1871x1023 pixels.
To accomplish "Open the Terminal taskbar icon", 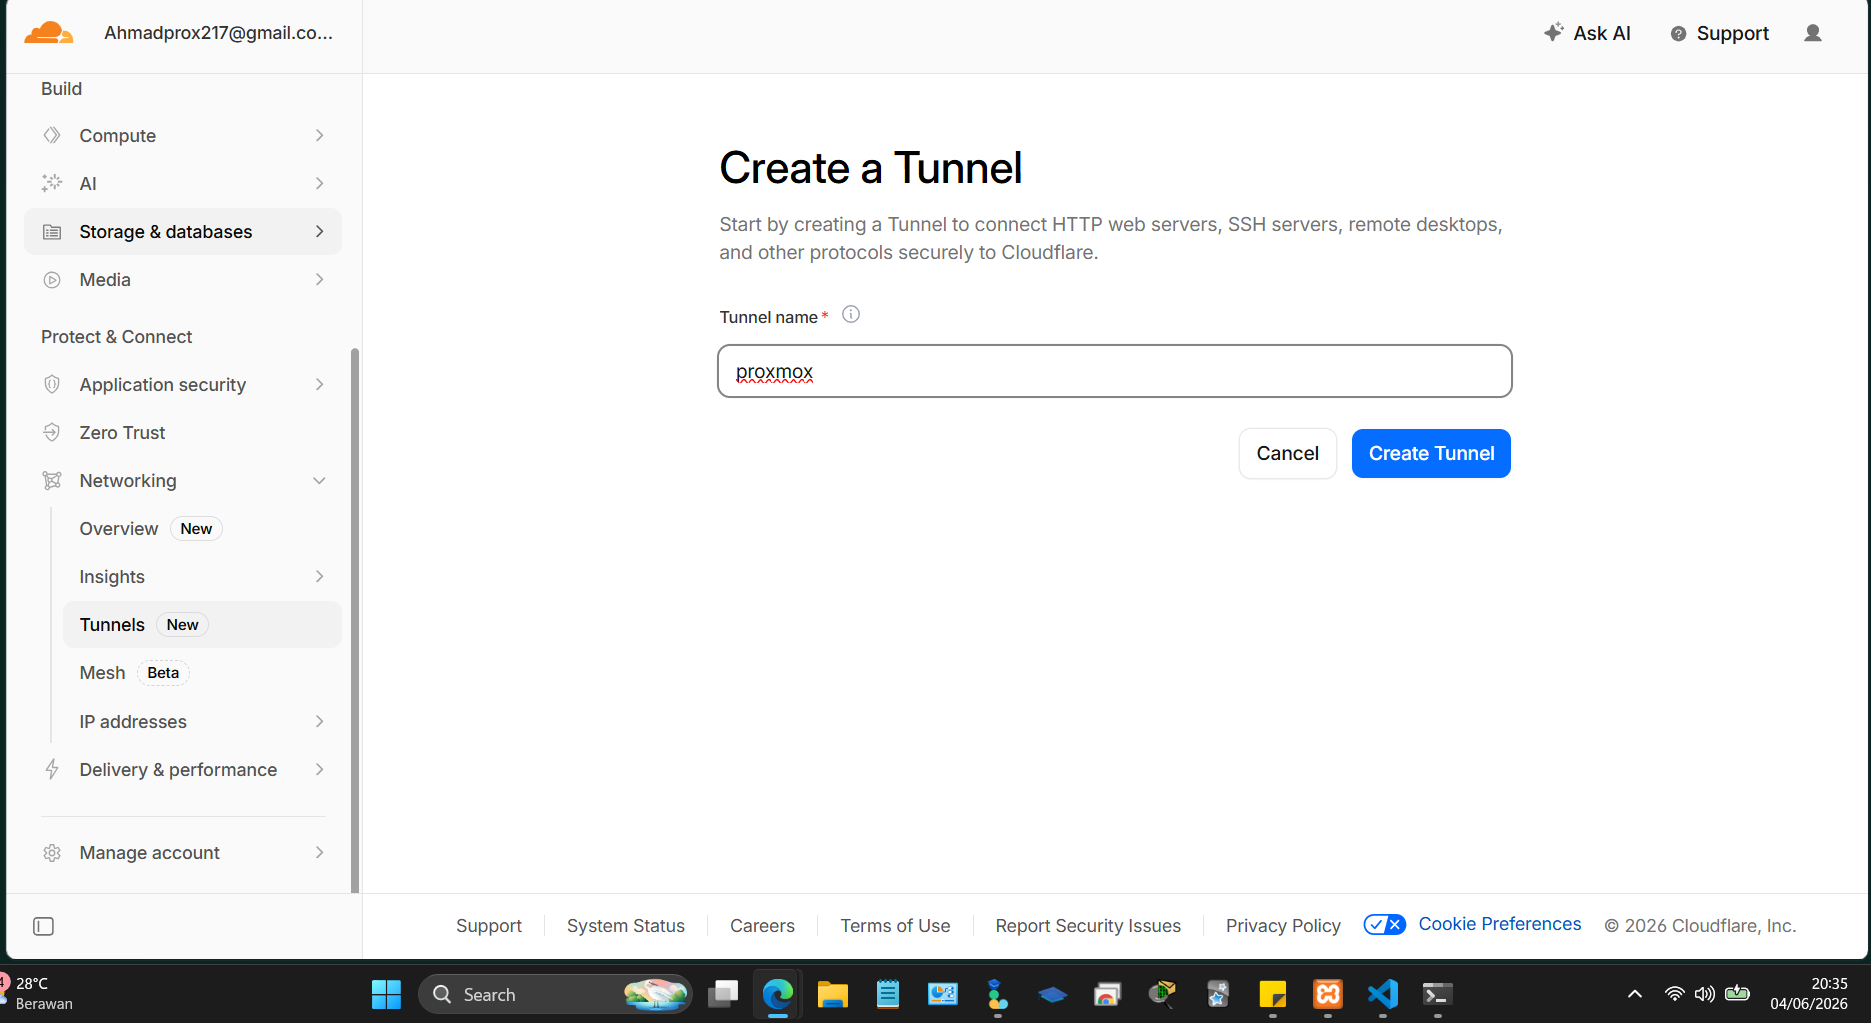I will [x=1438, y=994].
